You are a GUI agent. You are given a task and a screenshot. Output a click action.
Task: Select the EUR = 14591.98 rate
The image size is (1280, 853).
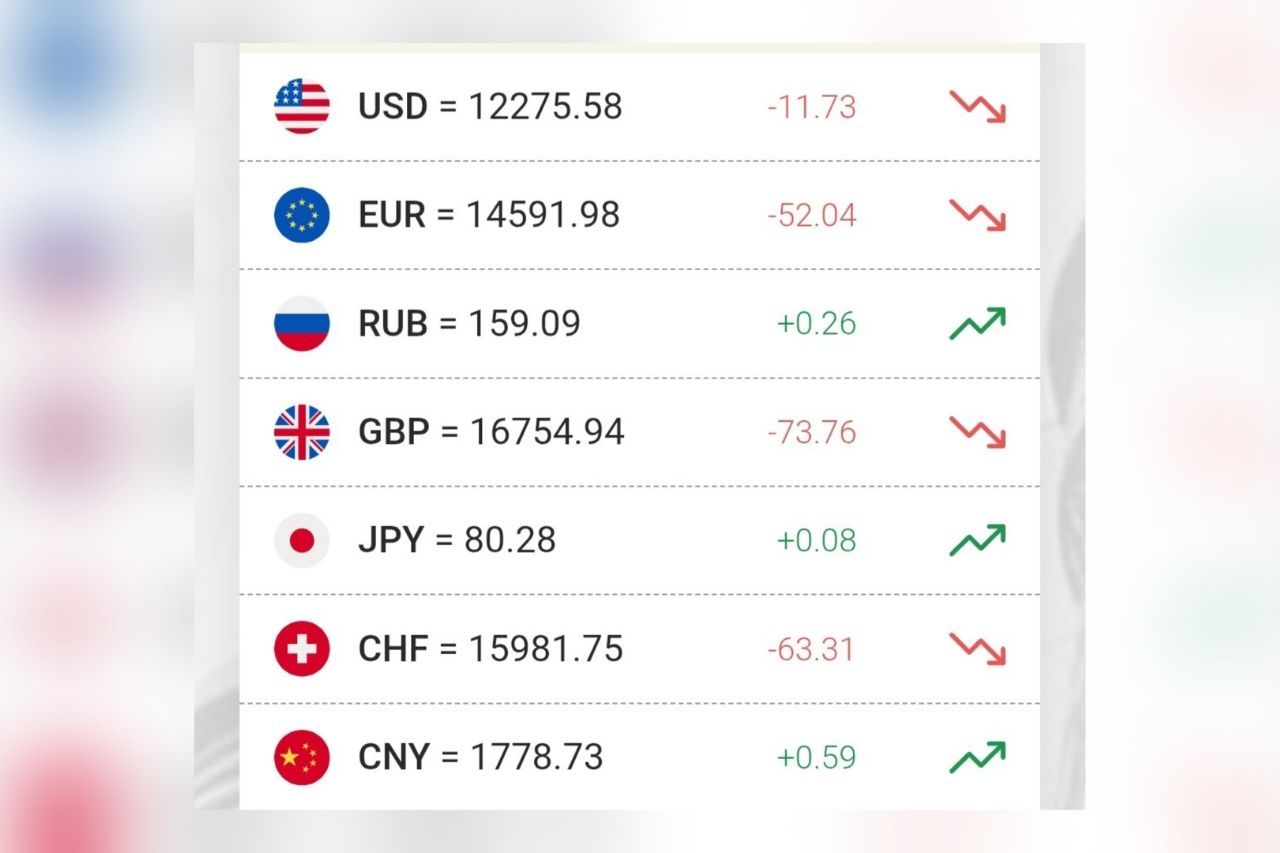click(489, 215)
